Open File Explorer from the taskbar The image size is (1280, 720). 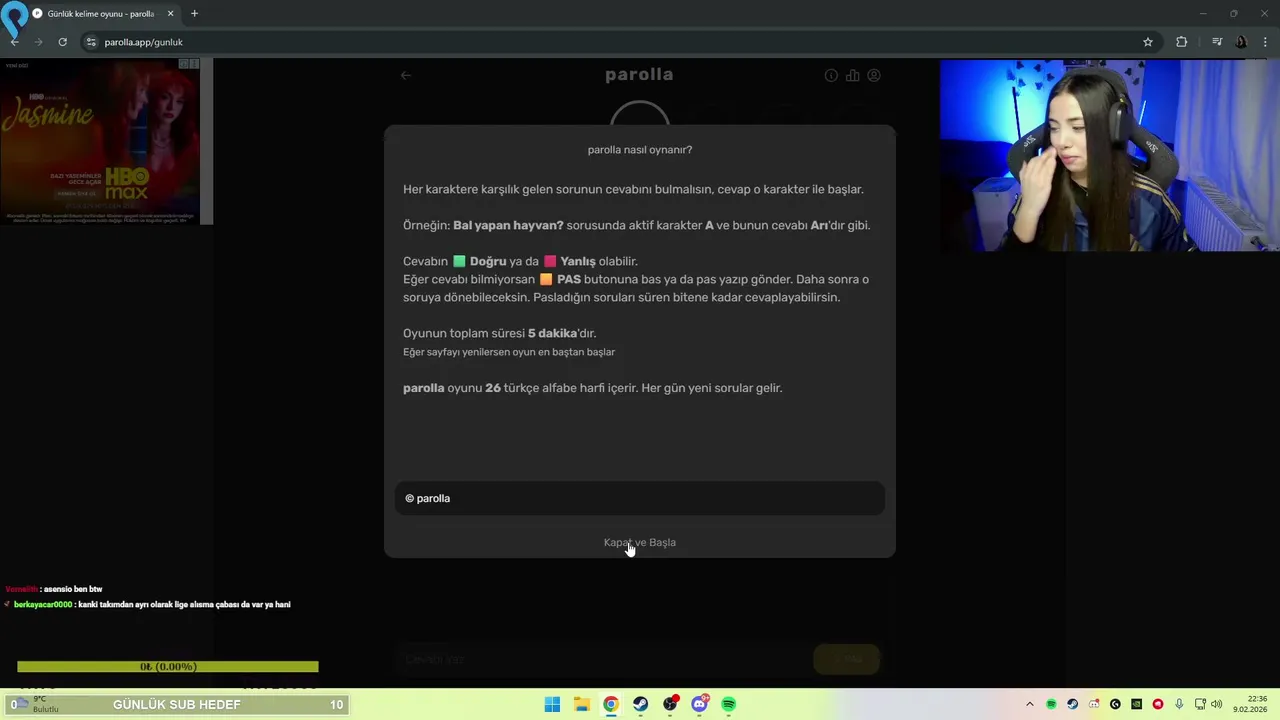581,705
